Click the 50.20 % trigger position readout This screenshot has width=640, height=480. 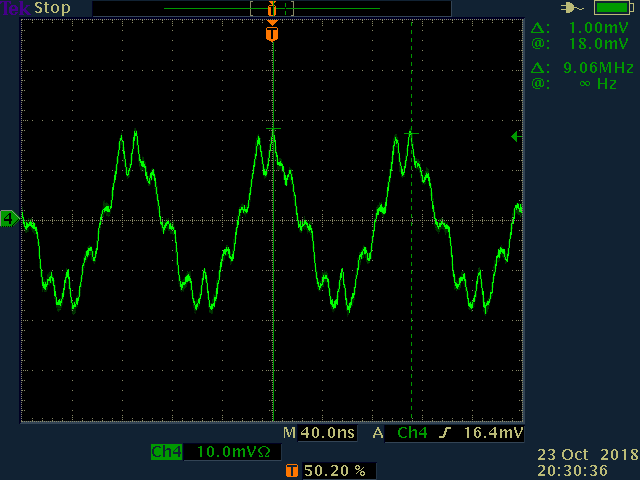tap(335, 471)
